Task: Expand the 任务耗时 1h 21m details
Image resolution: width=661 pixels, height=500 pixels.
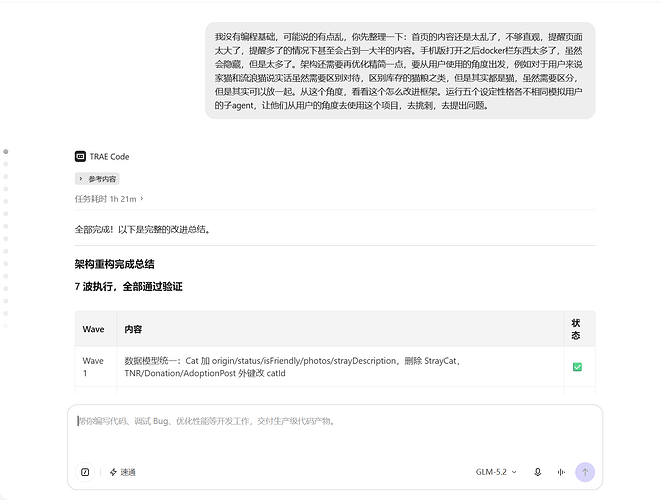Action: [x=109, y=199]
